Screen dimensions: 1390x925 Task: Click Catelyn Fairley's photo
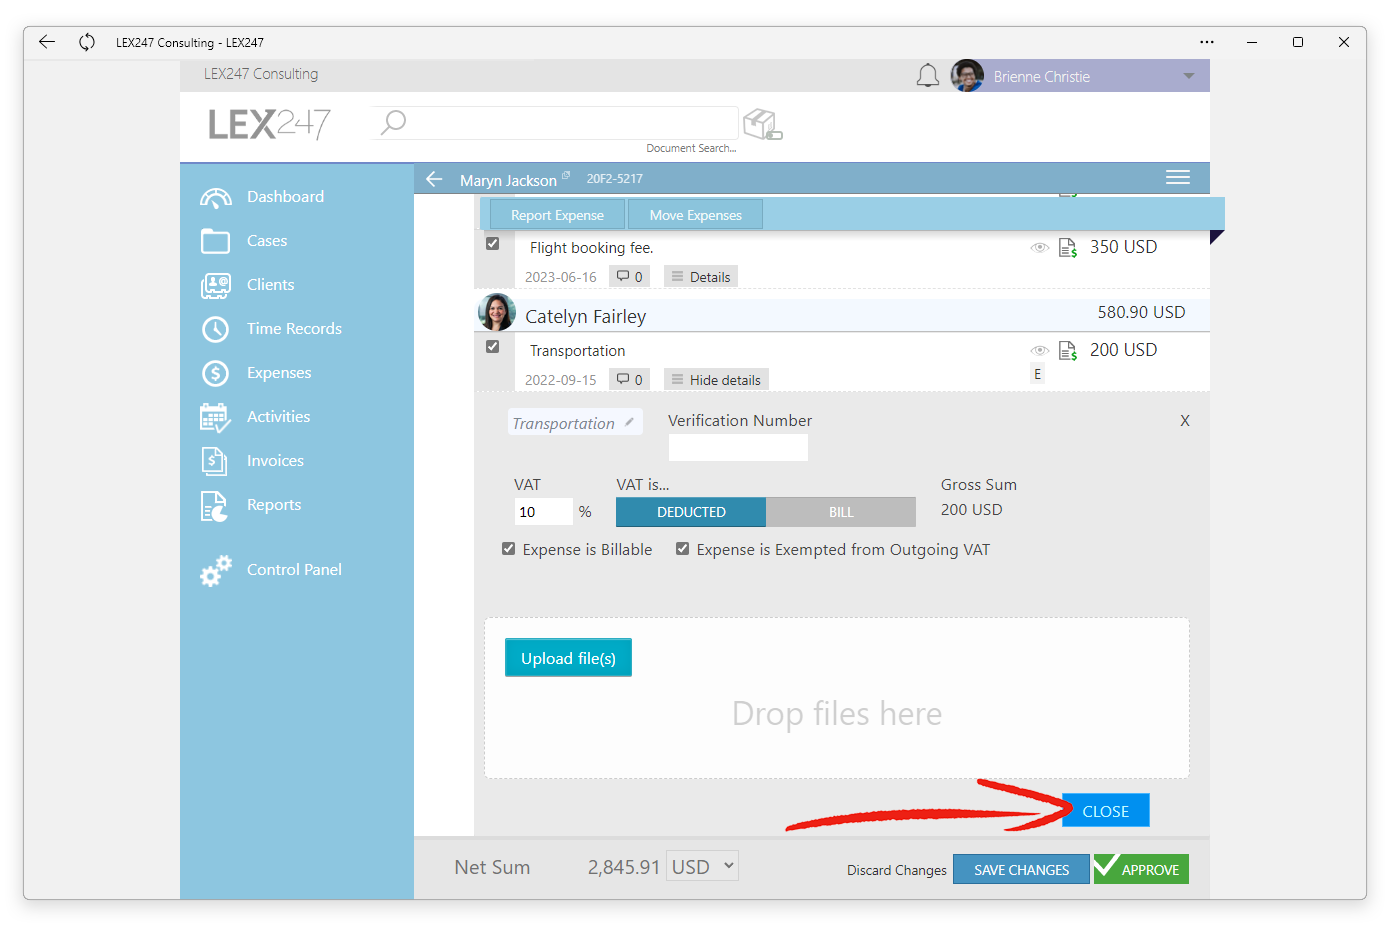497,313
